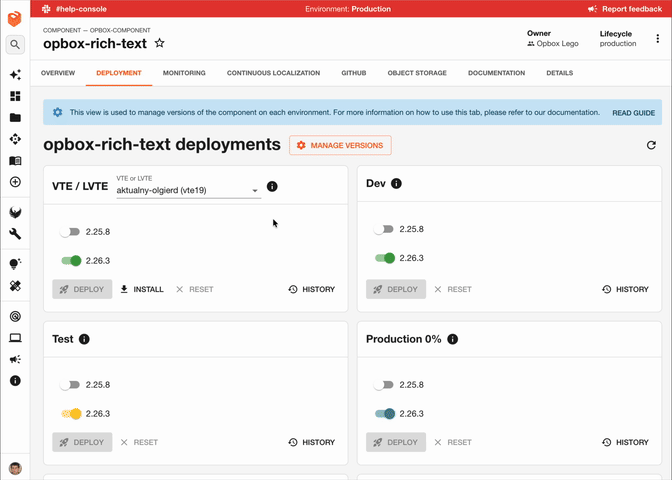Open the lightbulb ideas sidebar icon
672x480 pixels.
[15, 264]
